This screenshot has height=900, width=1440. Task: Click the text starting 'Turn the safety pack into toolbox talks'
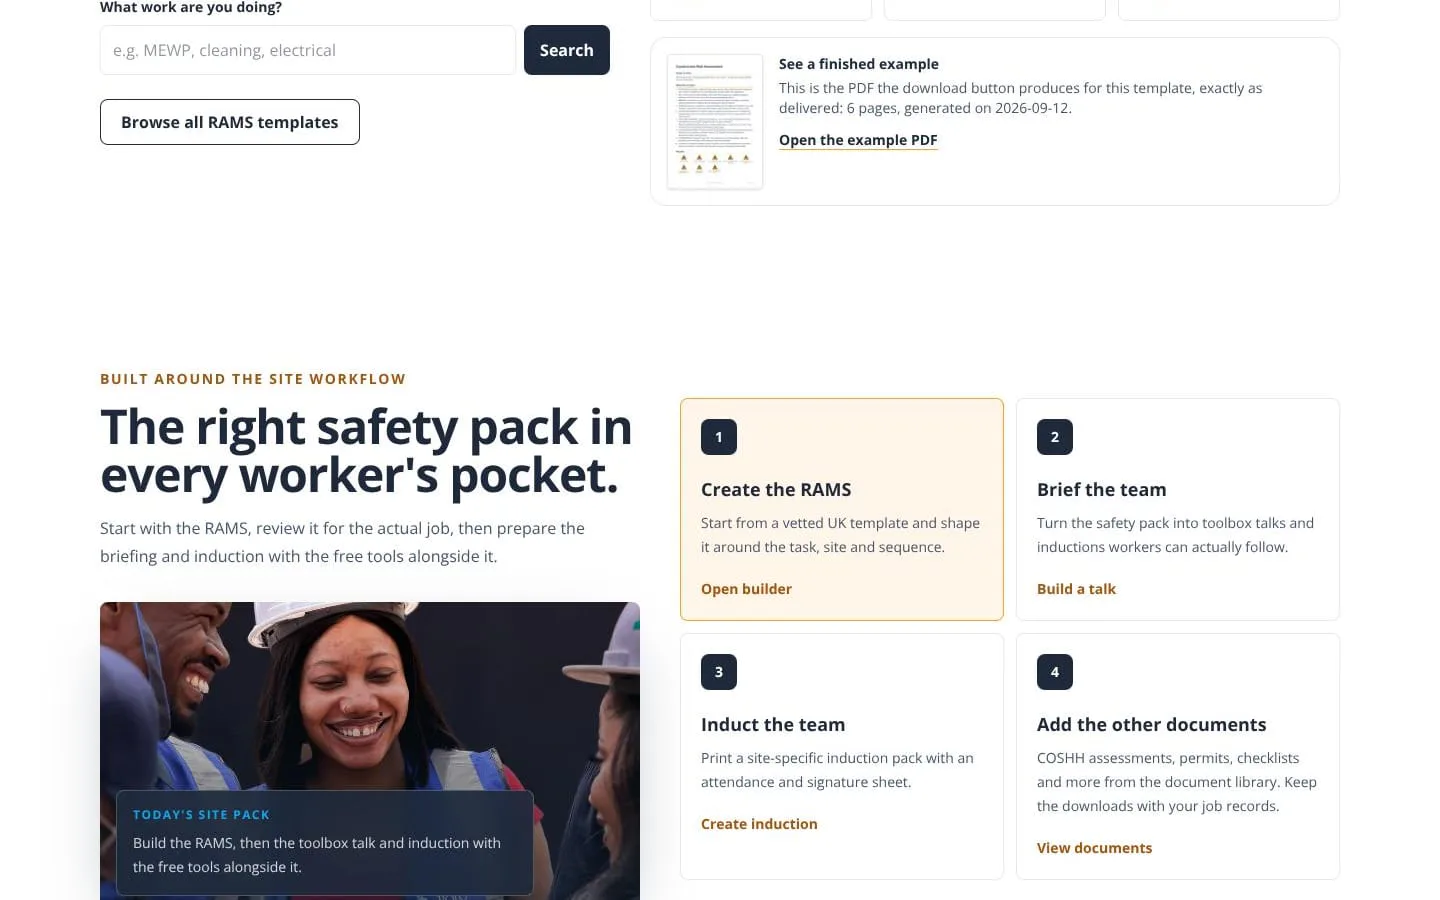pyautogui.click(x=1175, y=535)
